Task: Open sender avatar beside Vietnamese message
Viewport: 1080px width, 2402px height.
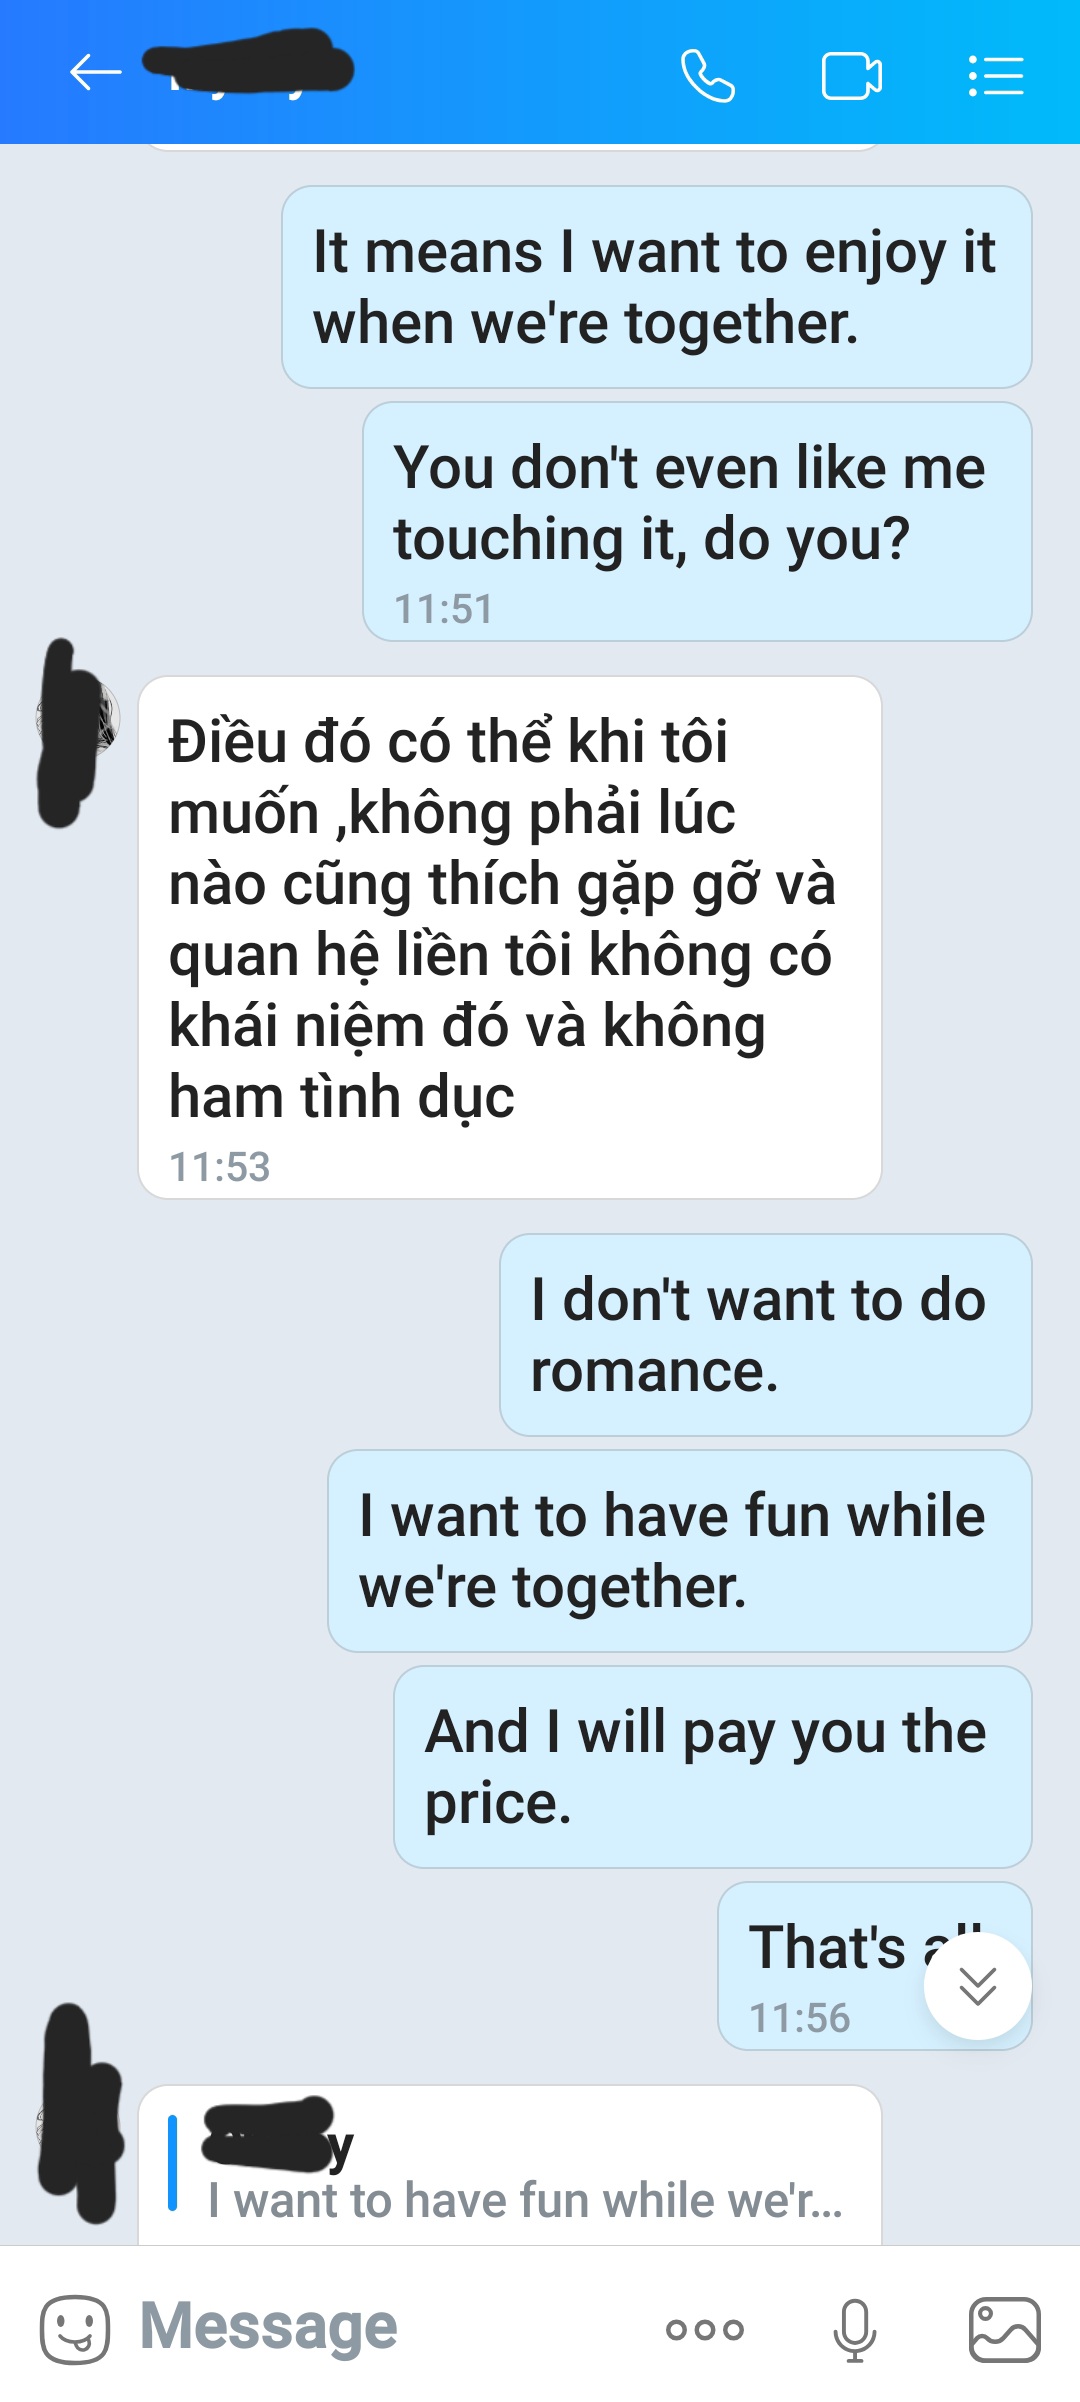Action: pos(77,718)
